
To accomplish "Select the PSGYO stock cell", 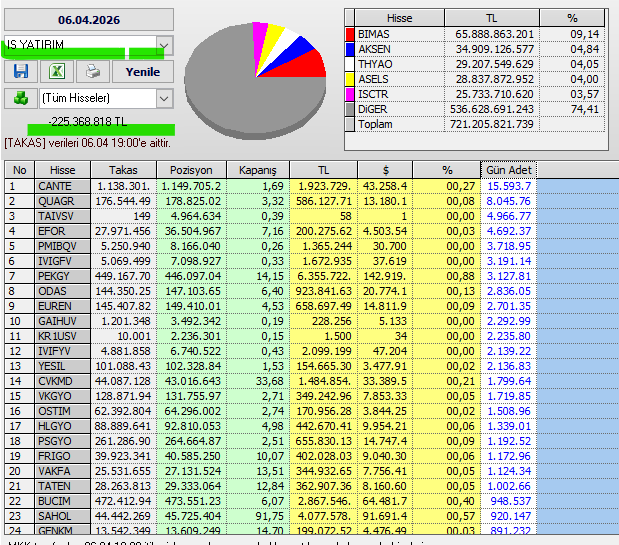I will click(62, 441).
